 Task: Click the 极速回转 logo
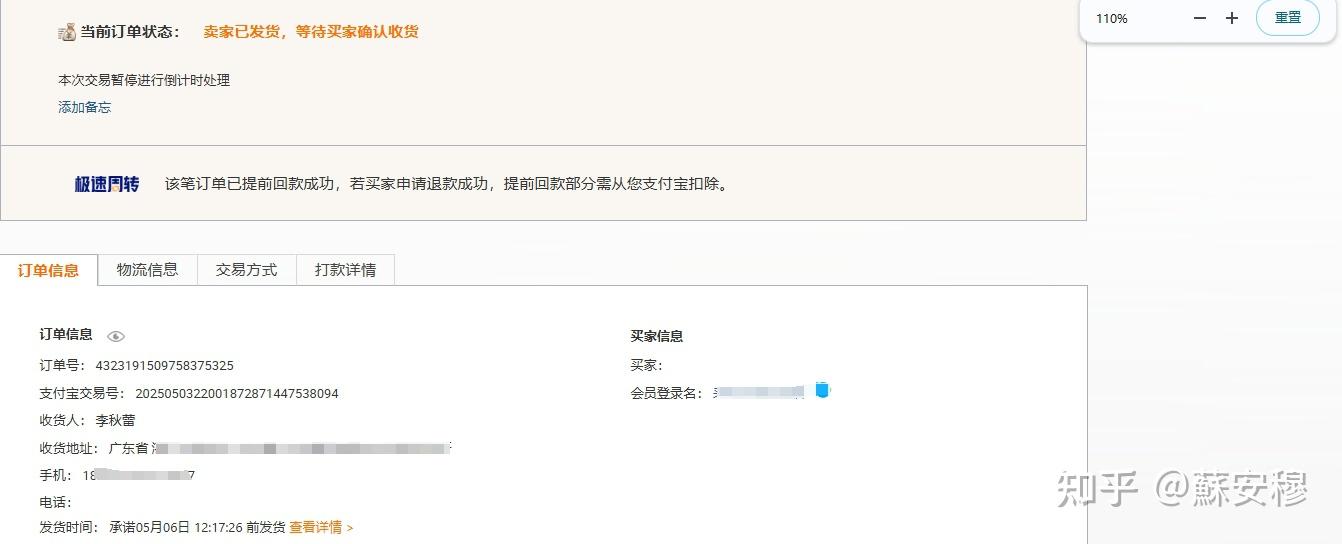click(x=107, y=184)
